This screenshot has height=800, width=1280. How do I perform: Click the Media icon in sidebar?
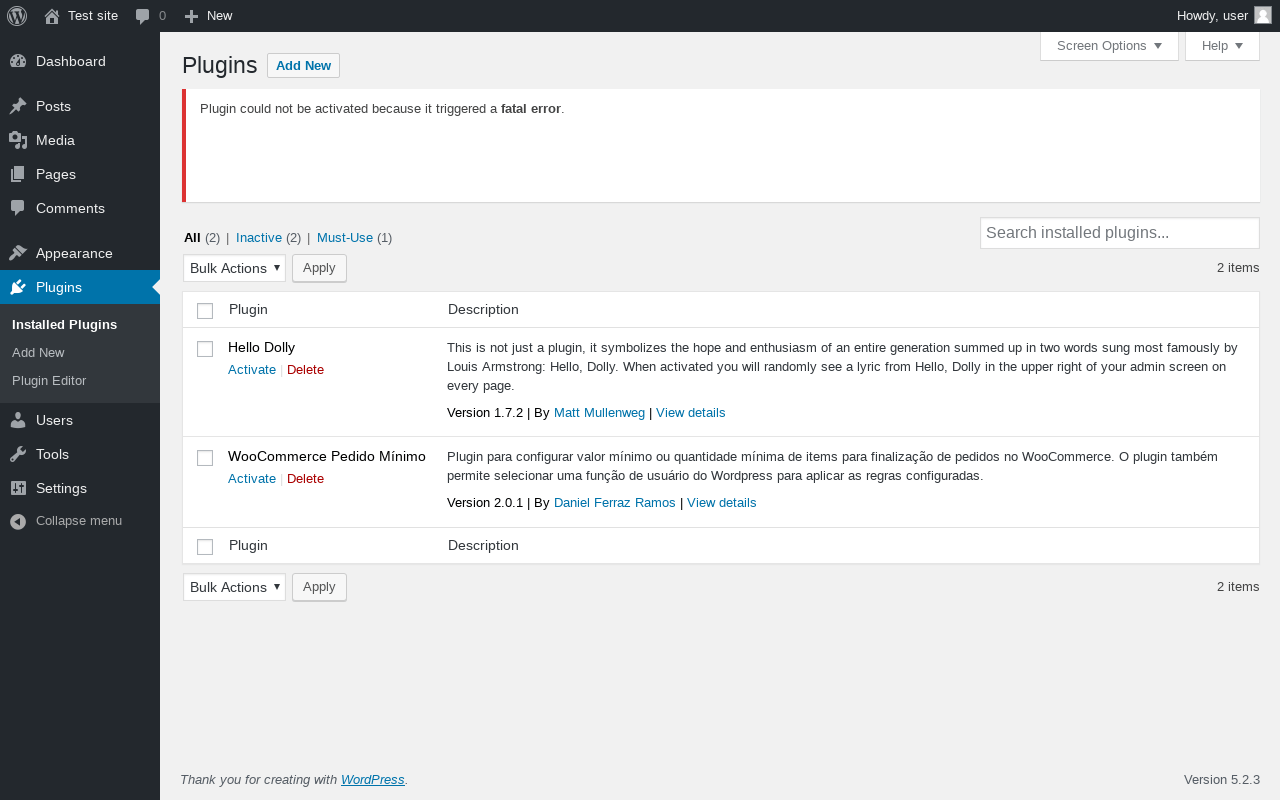pos(18,140)
